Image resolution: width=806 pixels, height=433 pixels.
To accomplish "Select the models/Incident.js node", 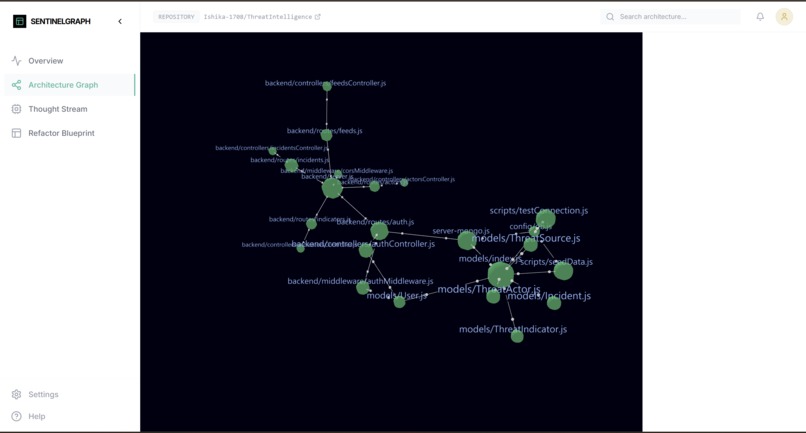I will pos(554,303).
